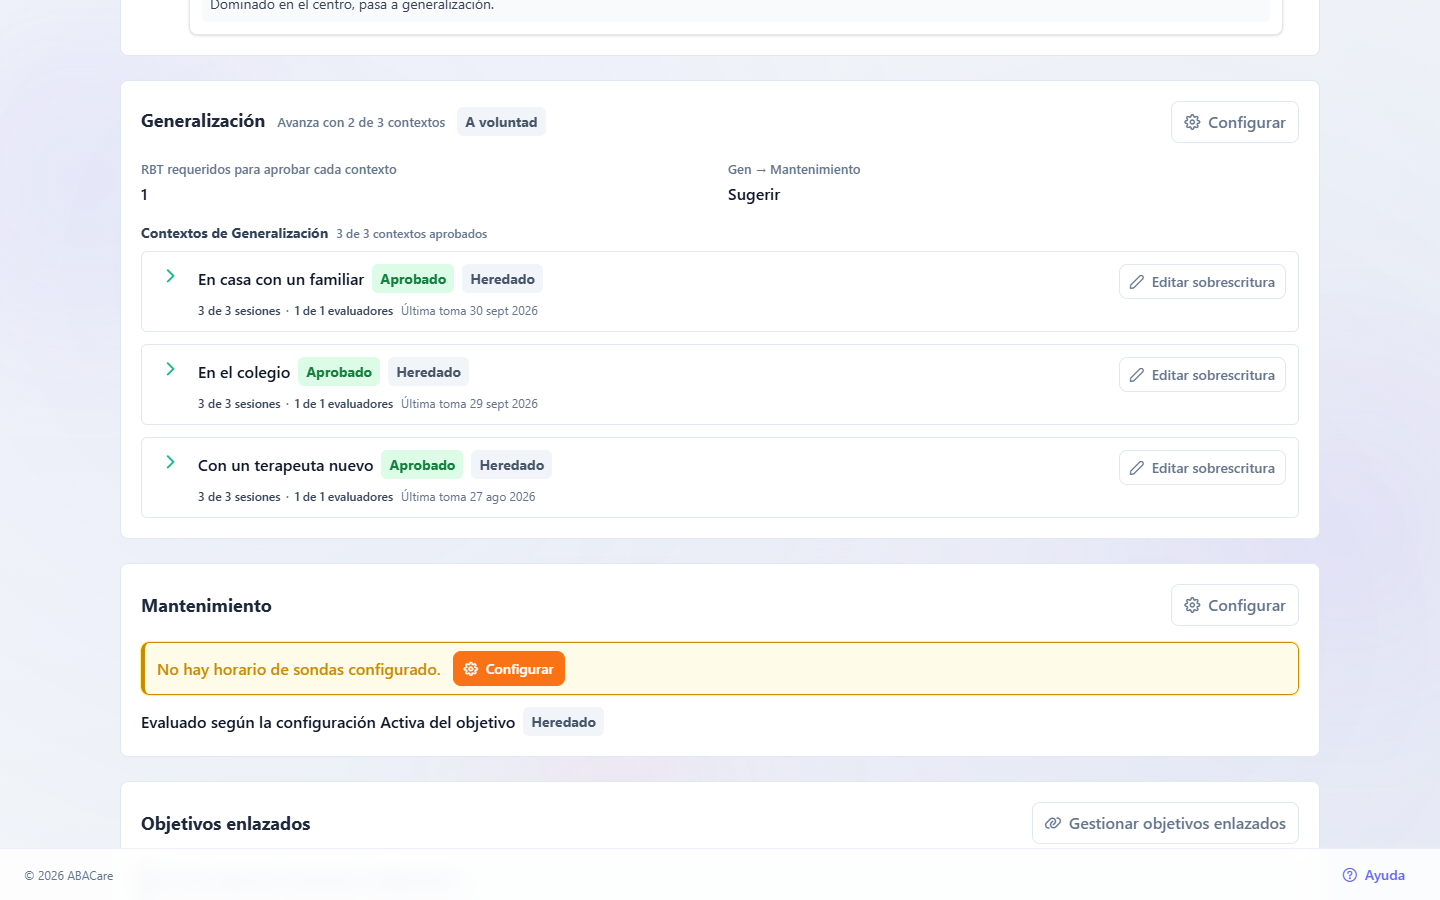This screenshot has height=900, width=1440.
Task: Click 'Última toma 27 ago 2026' text
Action: point(468,497)
